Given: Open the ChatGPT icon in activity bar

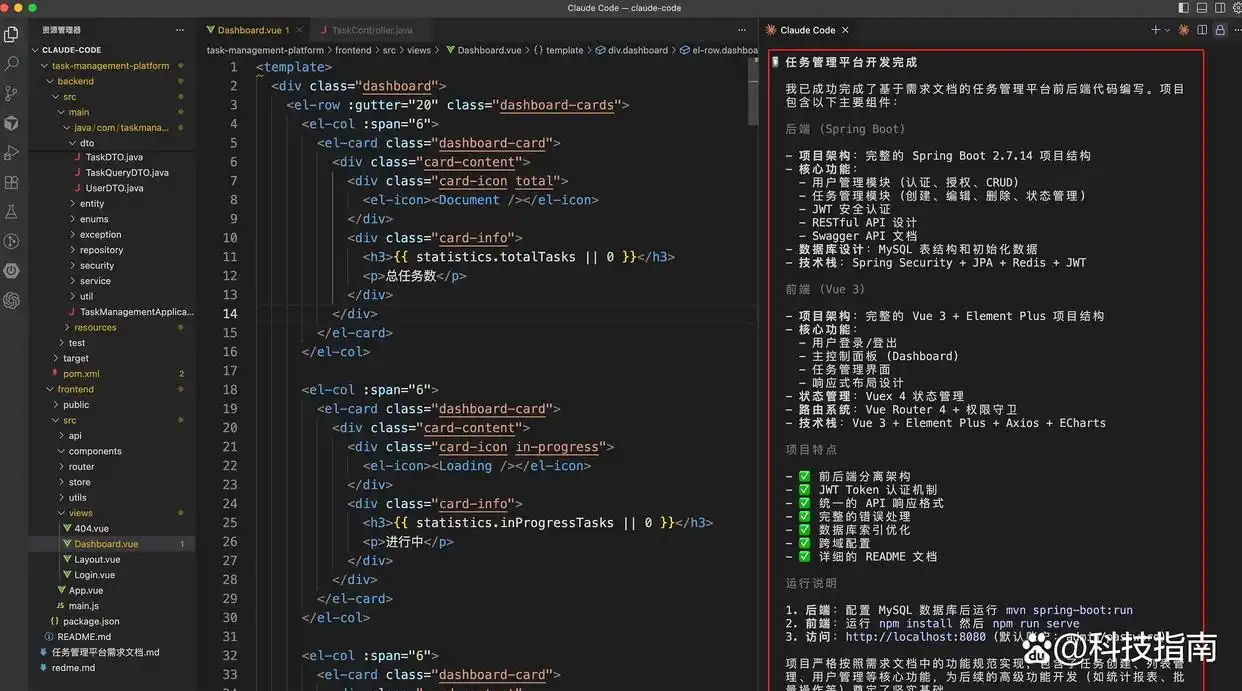Looking at the screenshot, I should click(12, 300).
